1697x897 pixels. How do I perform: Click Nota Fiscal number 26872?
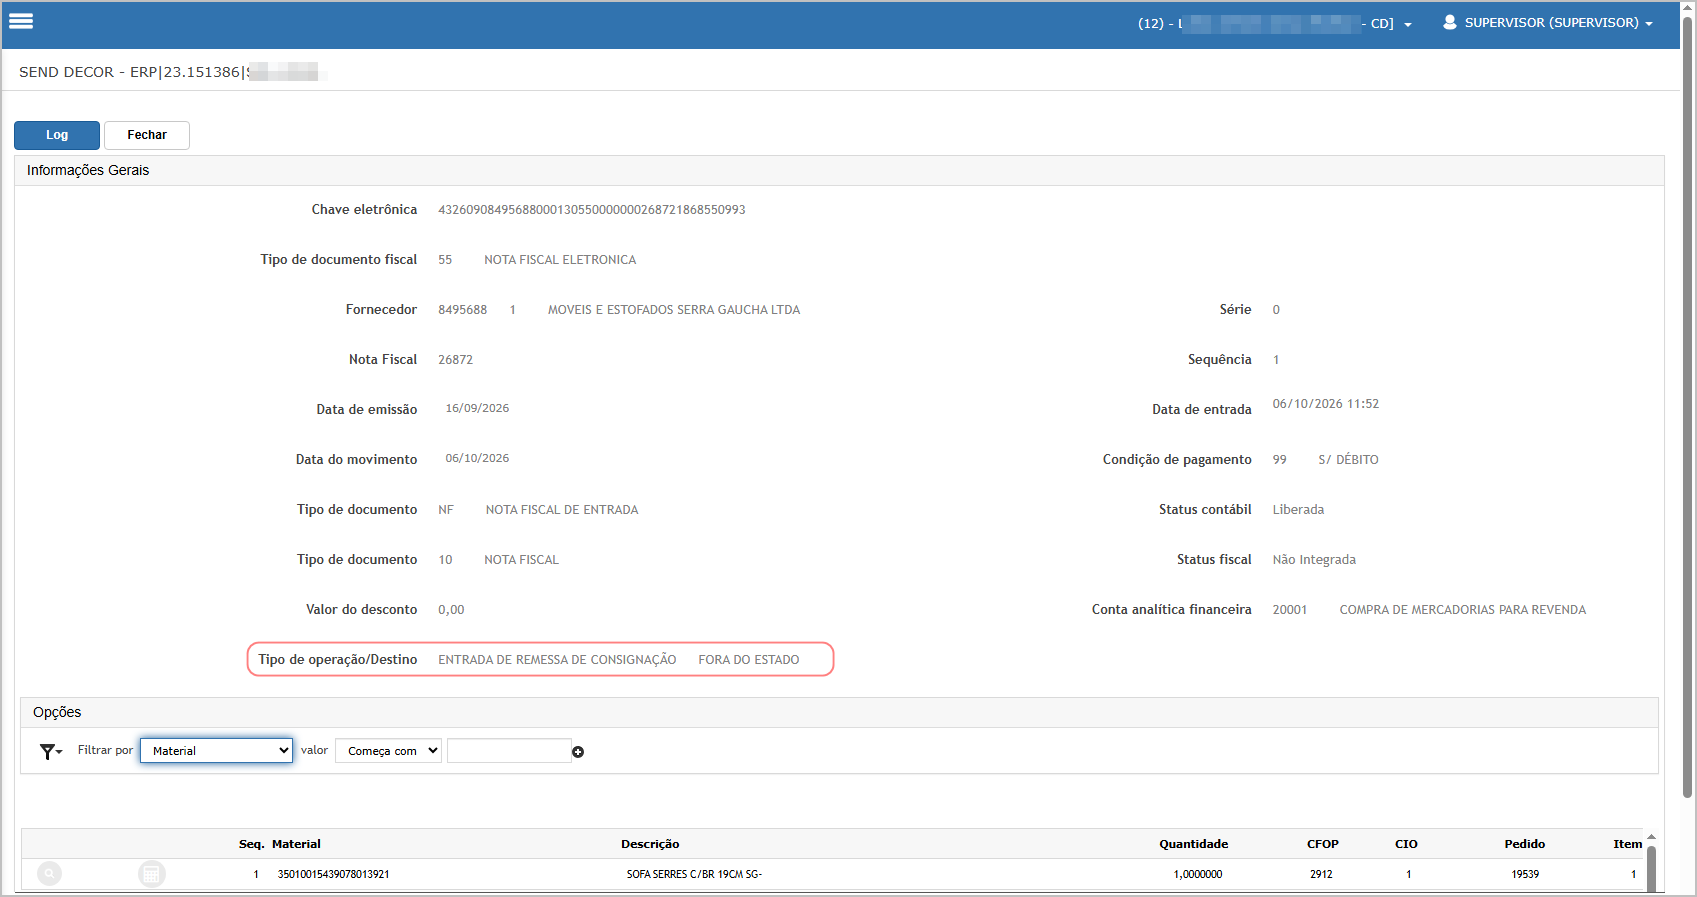455,360
